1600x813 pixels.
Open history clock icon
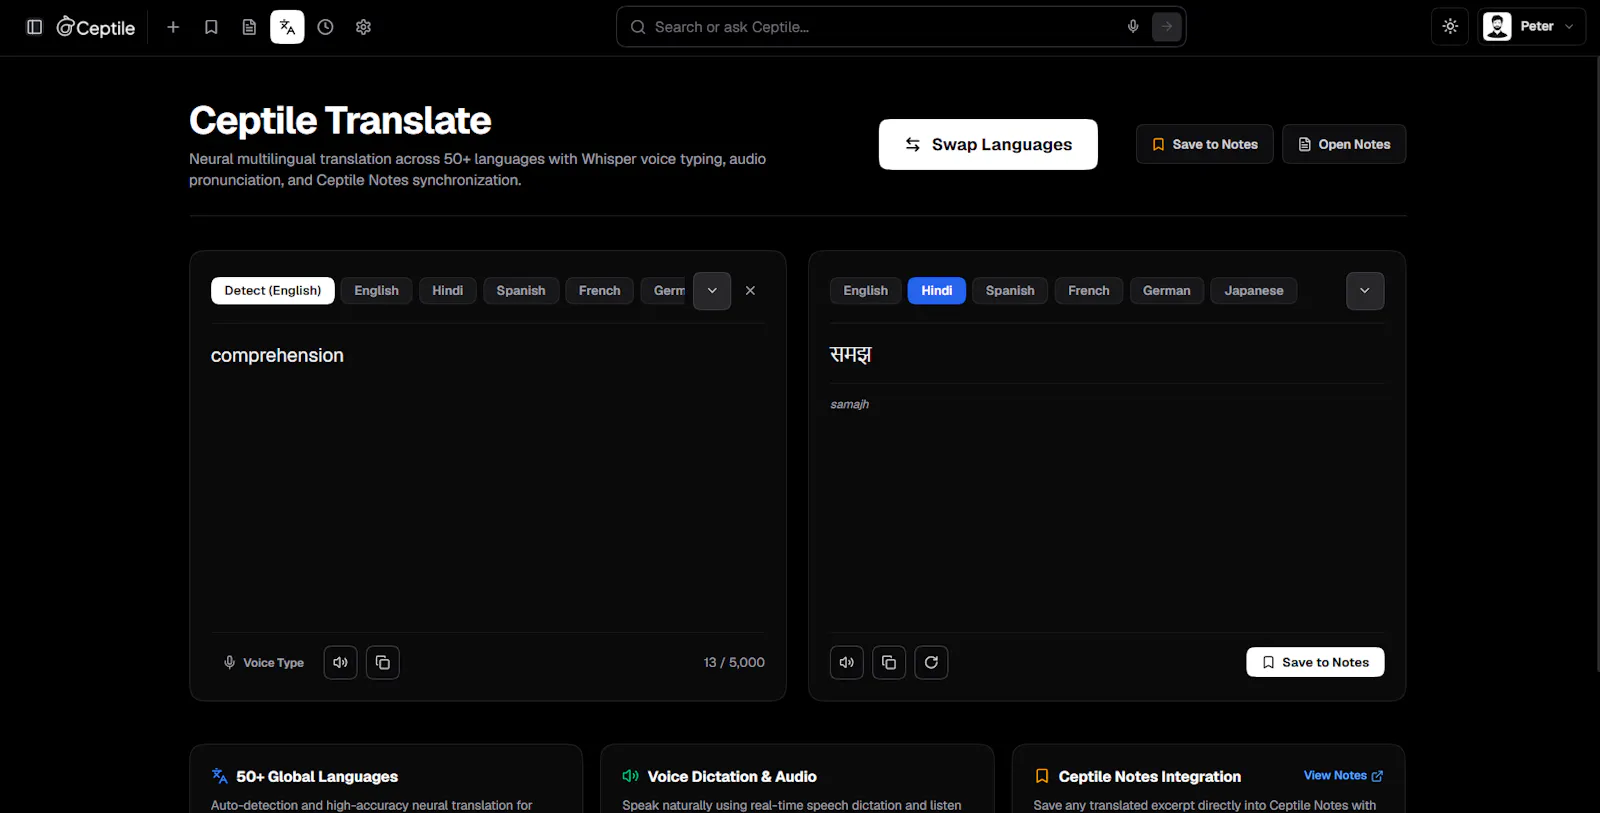click(x=325, y=27)
